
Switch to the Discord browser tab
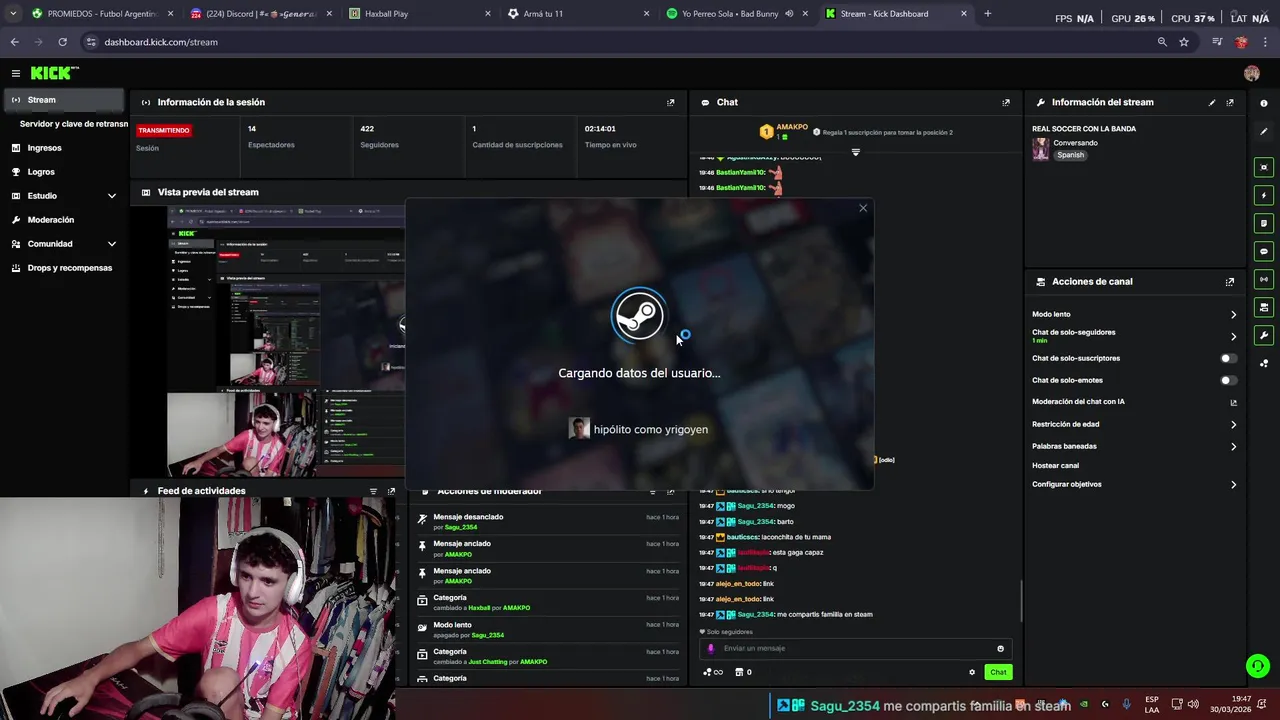click(x=262, y=14)
